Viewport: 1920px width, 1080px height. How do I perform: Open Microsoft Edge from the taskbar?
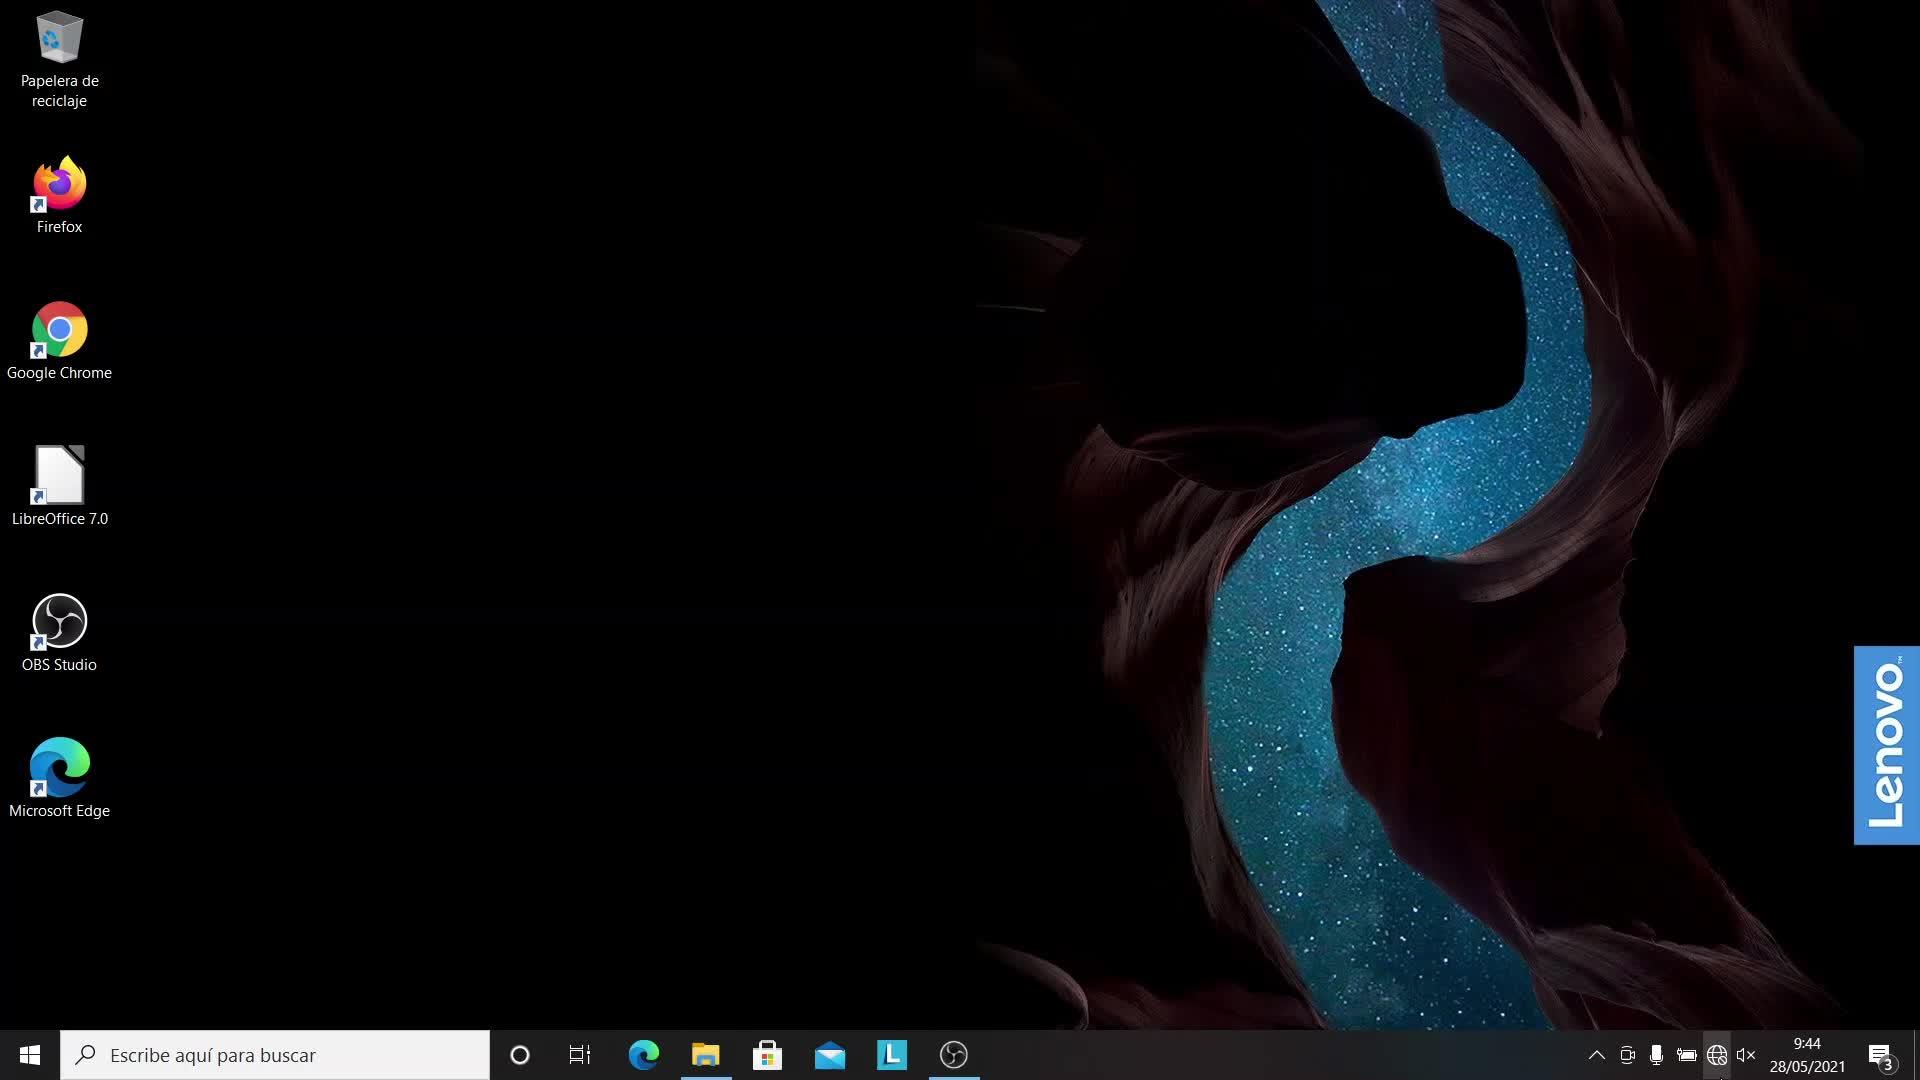click(643, 1055)
